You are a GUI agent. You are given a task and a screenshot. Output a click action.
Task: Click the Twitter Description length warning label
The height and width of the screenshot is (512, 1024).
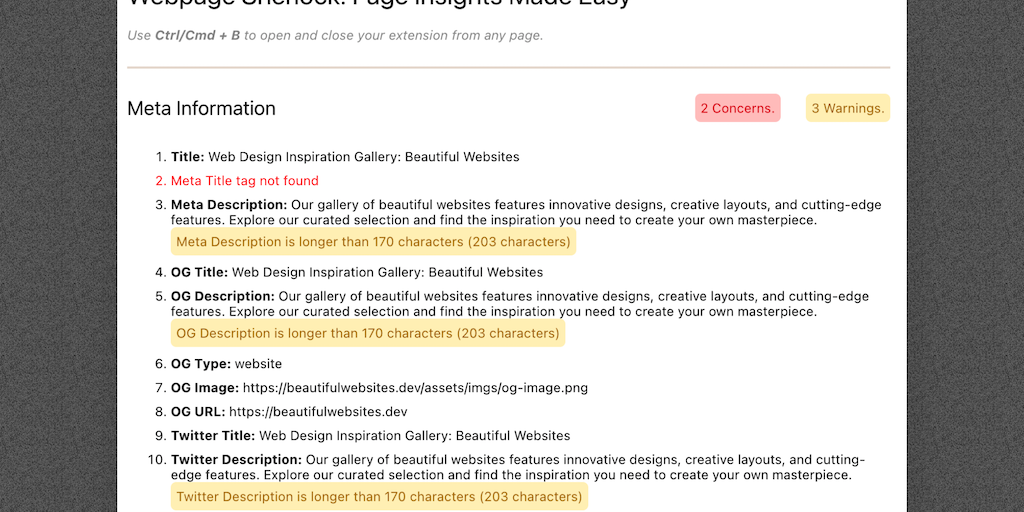(x=379, y=497)
